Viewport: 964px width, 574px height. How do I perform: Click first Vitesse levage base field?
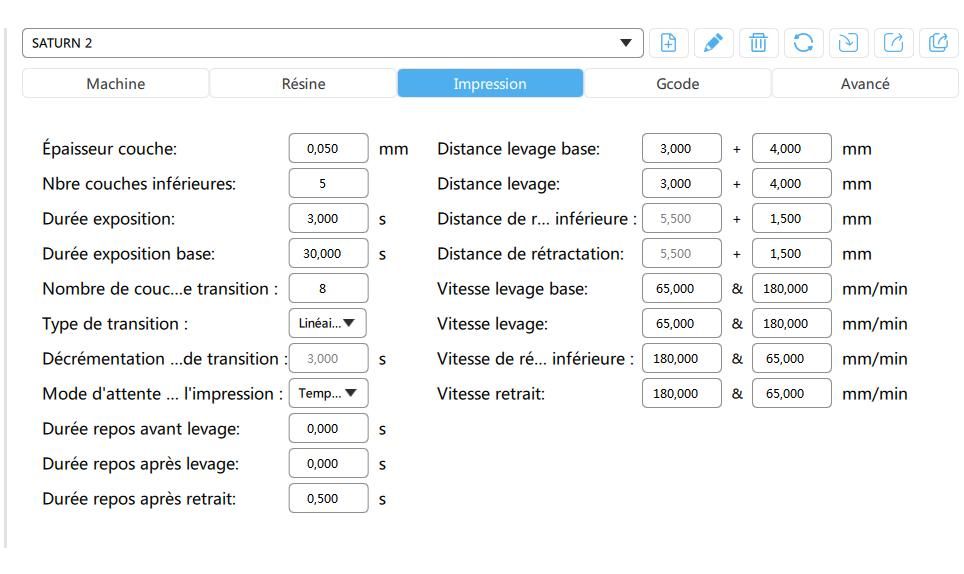pyautogui.click(x=681, y=288)
